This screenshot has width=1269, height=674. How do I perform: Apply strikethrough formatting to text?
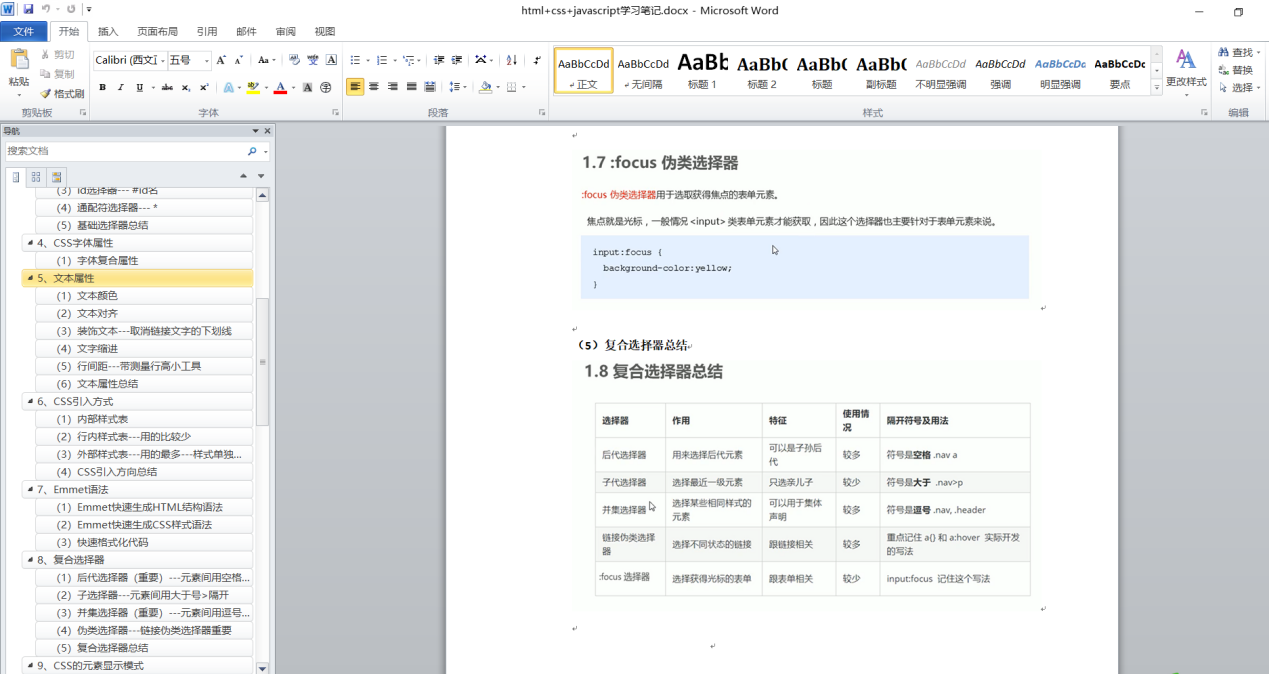[x=167, y=88]
